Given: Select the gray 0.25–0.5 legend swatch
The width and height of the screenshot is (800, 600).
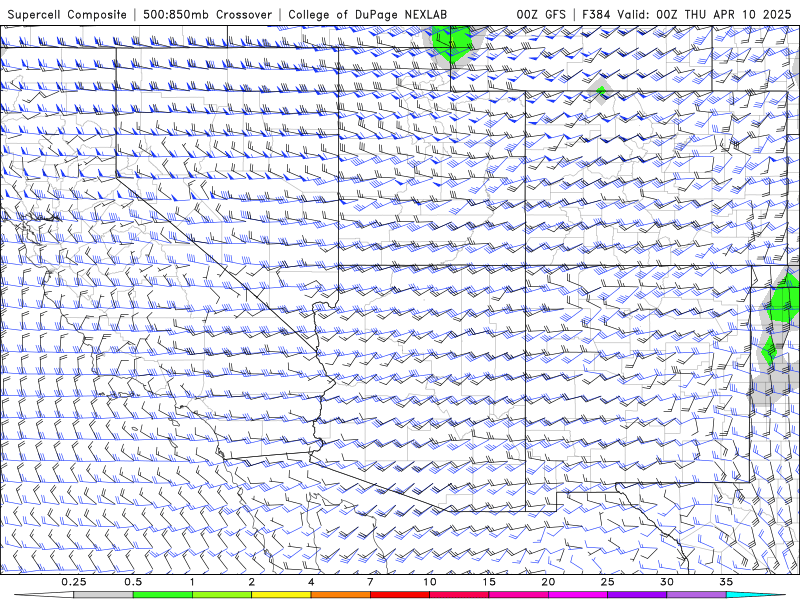Looking at the screenshot, I should pos(104,595).
